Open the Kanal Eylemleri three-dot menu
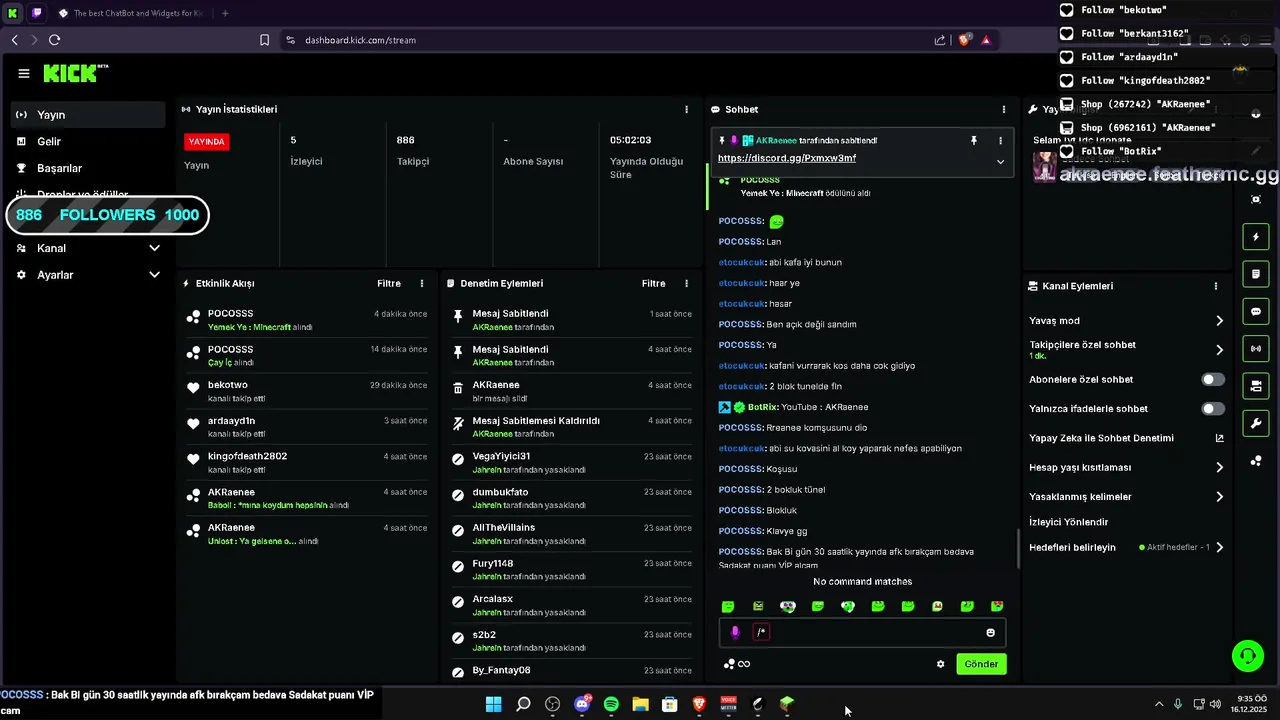 (1216, 286)
